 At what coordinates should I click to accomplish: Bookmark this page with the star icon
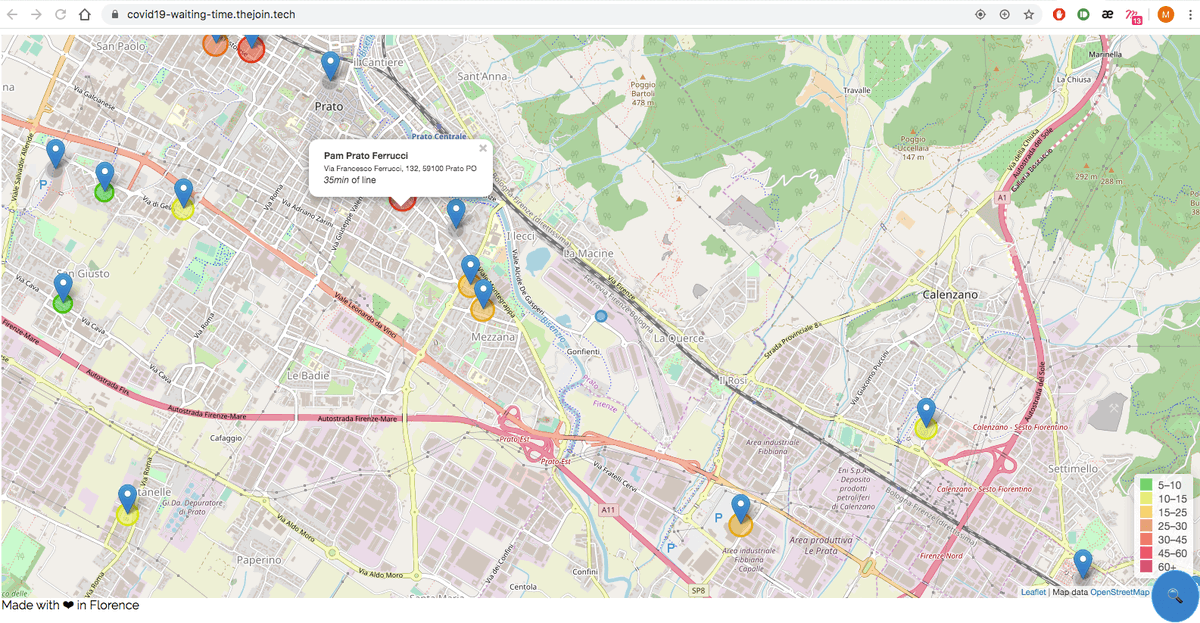[1029, 14]
